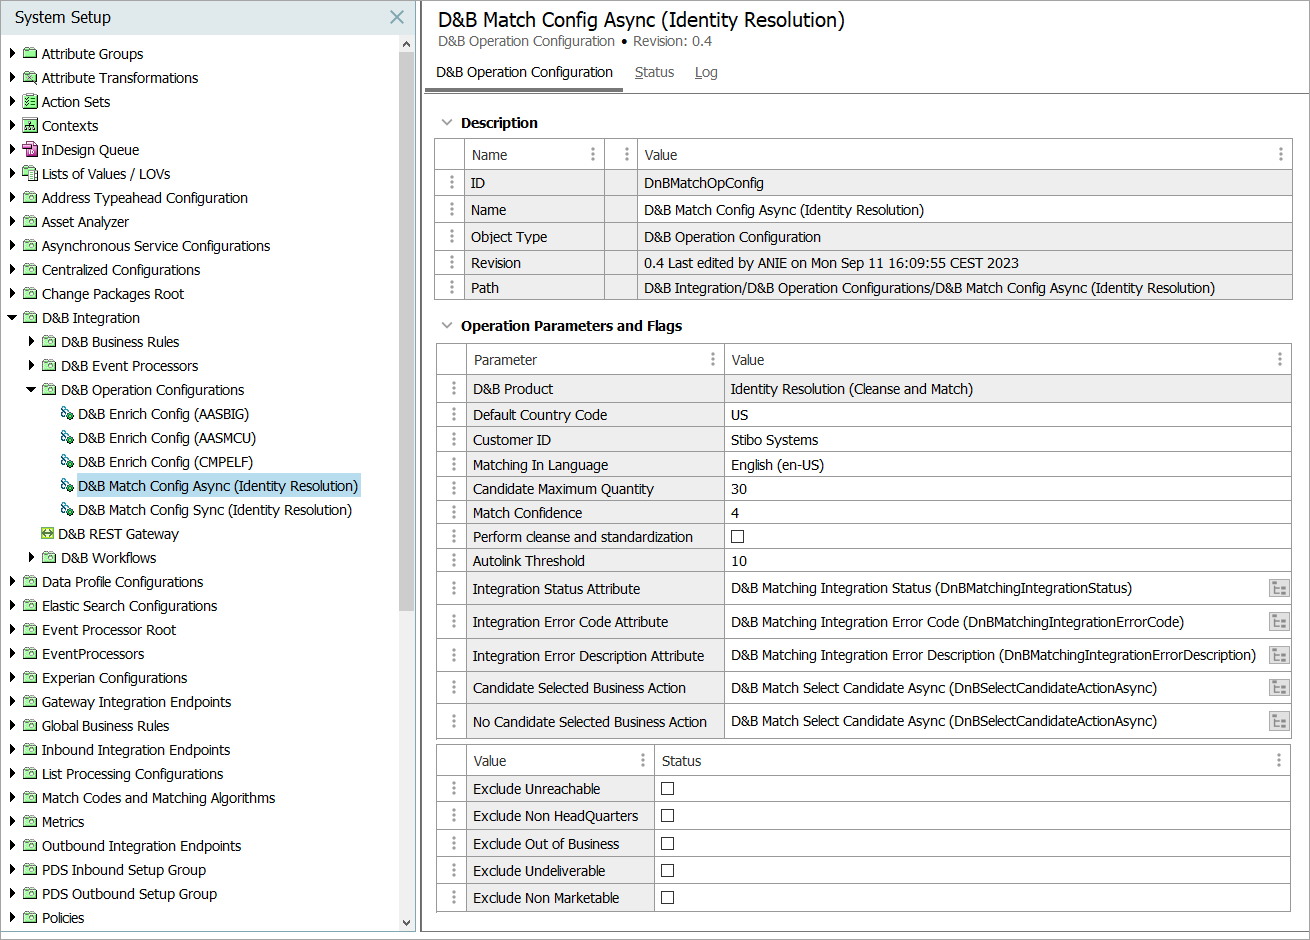Click the InDesign Queue icon in the tree
The height and width of the screenshot is (940, 1310).
coord(30,150)
